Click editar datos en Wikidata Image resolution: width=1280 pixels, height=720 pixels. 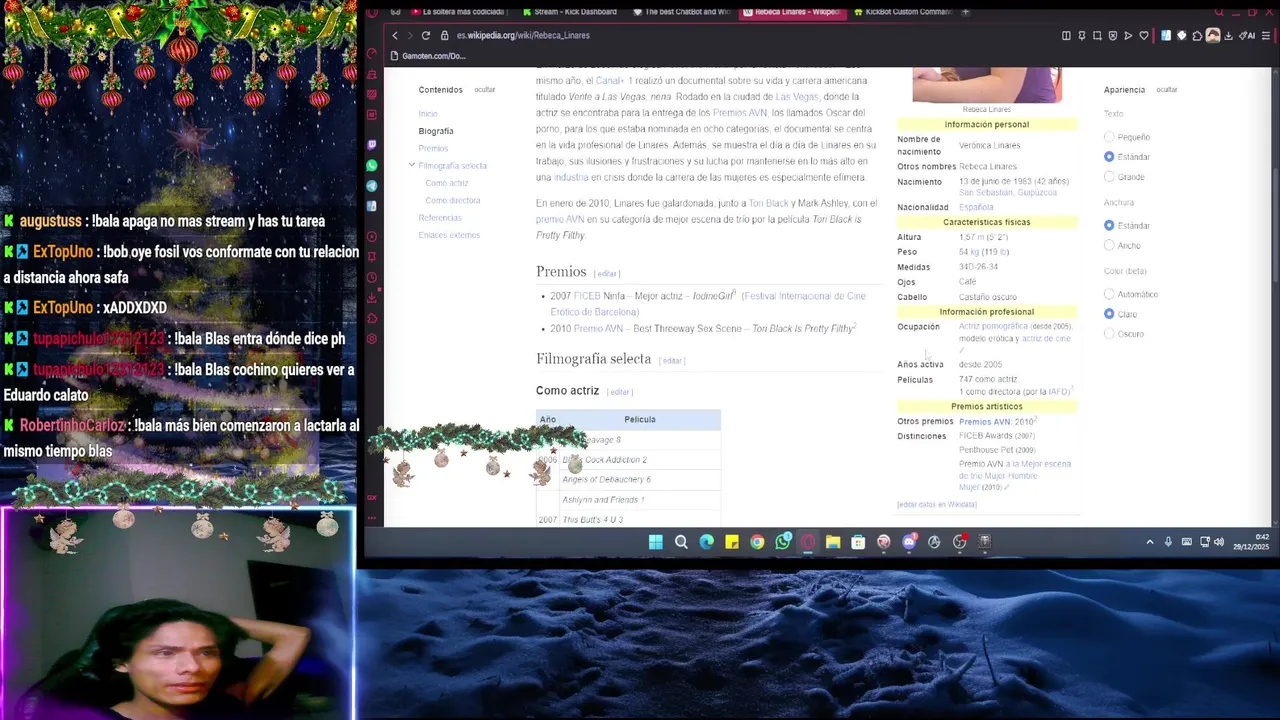(937, 505)
